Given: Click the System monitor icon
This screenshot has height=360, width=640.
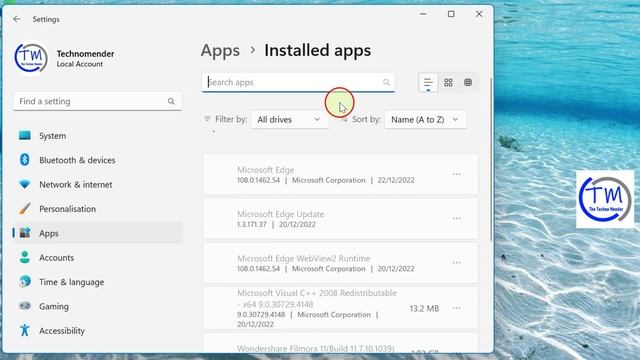Looking at the screenshot, I should point(24,136).
